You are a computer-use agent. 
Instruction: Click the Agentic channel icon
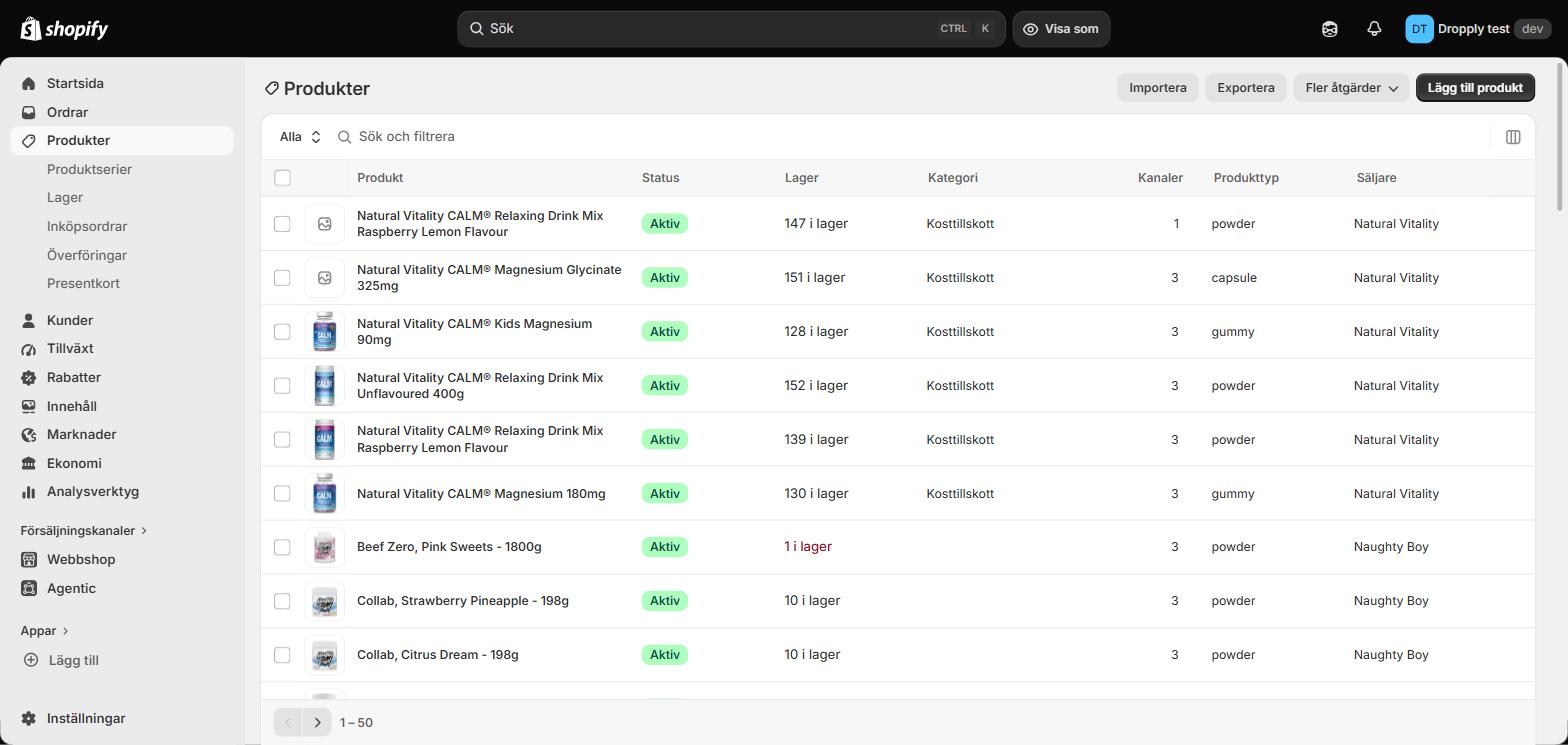29,589
